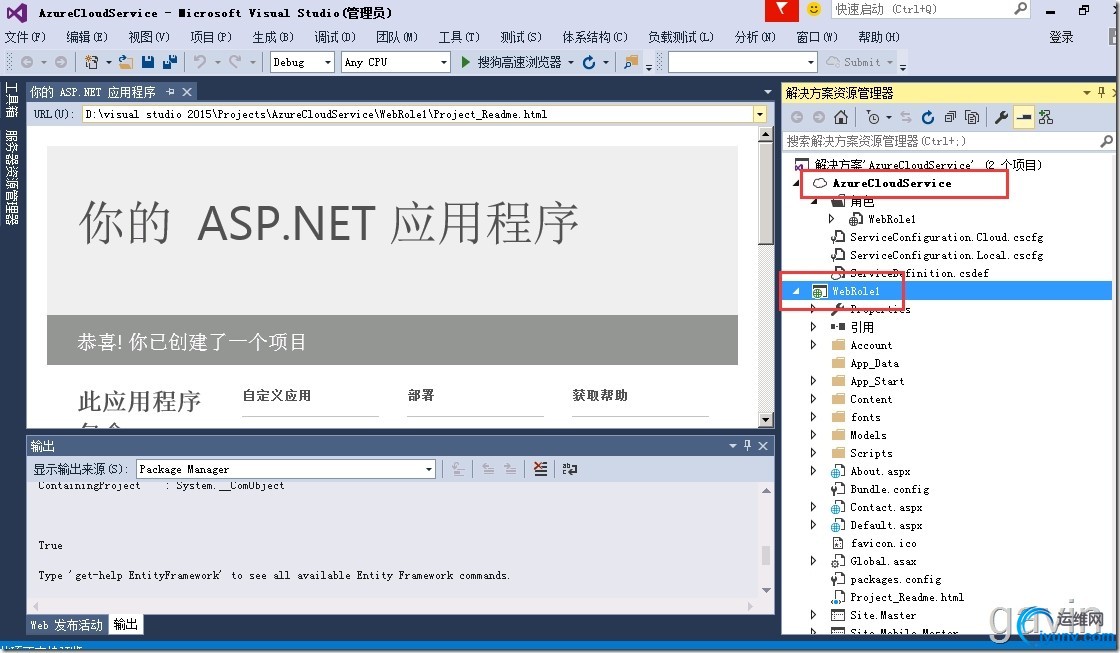Viewport: 1120px width, 653px height.
Task: Click the feedback smiley face icon
Action: coord(814,9)
